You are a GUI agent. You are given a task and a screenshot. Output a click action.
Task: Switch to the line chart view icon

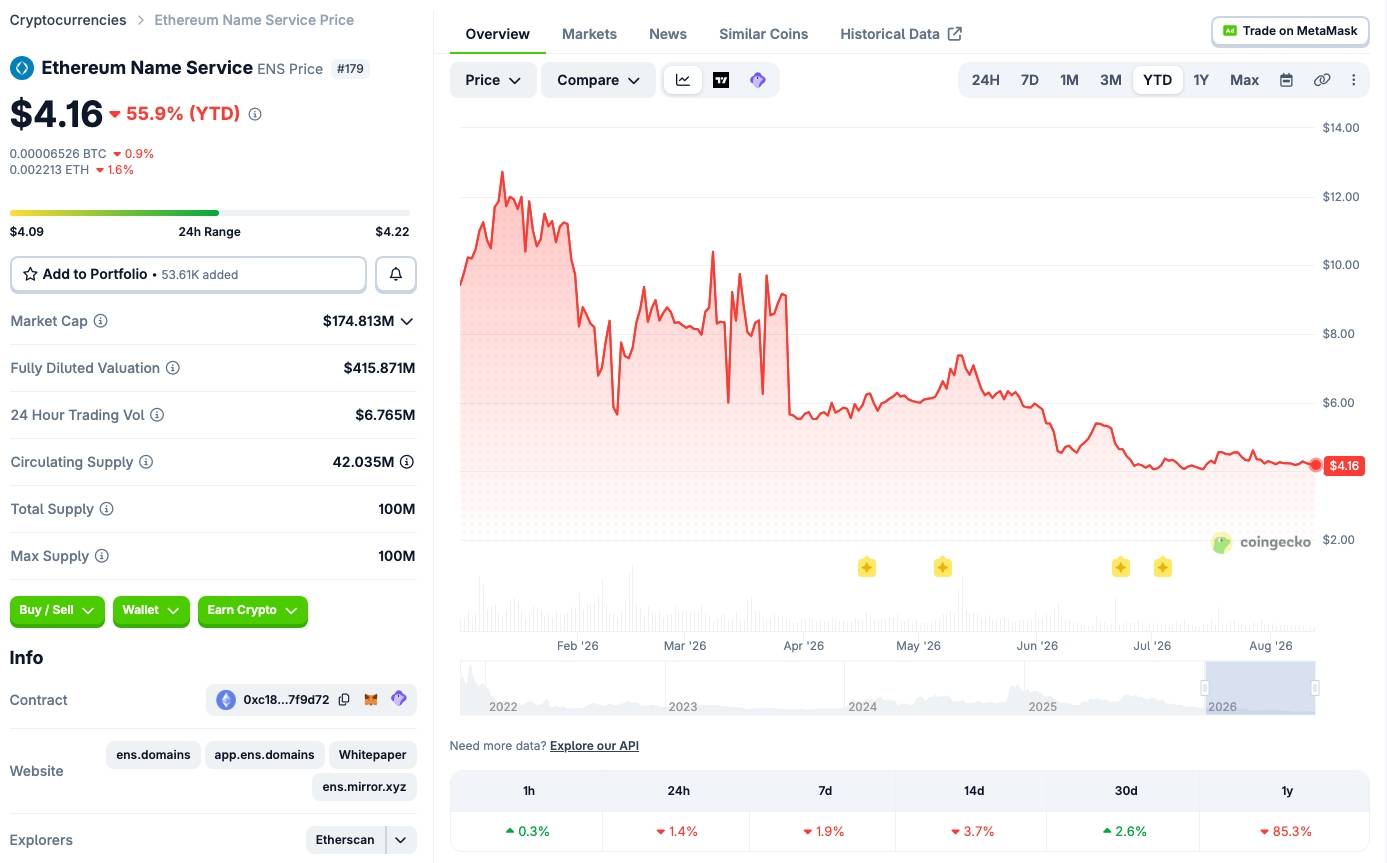coord(683,80)
